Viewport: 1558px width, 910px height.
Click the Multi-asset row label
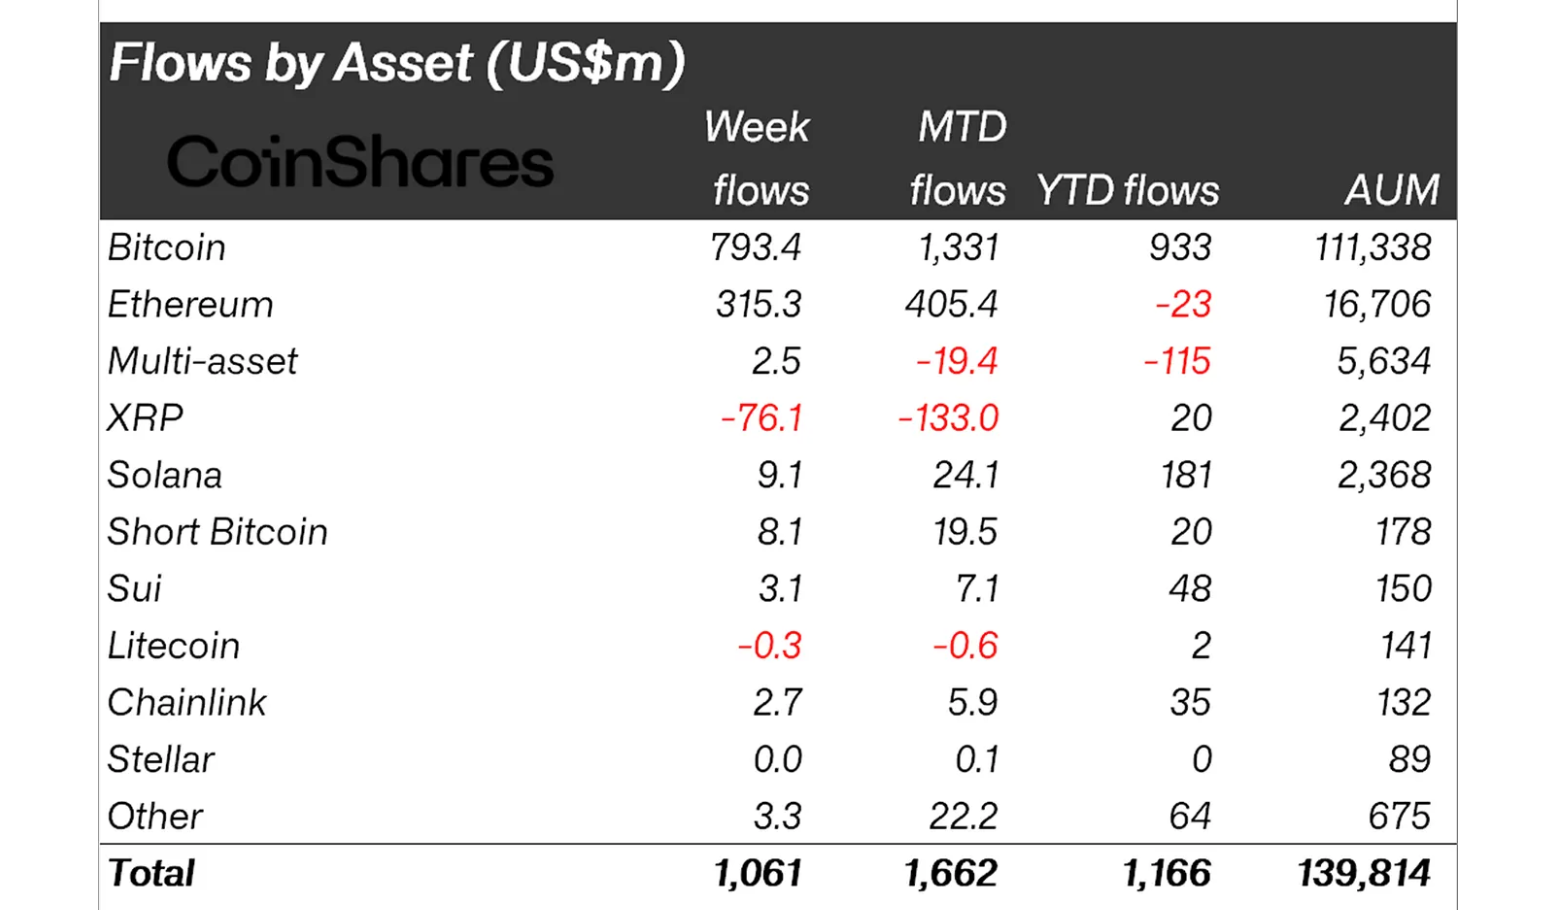coord(203,361)
